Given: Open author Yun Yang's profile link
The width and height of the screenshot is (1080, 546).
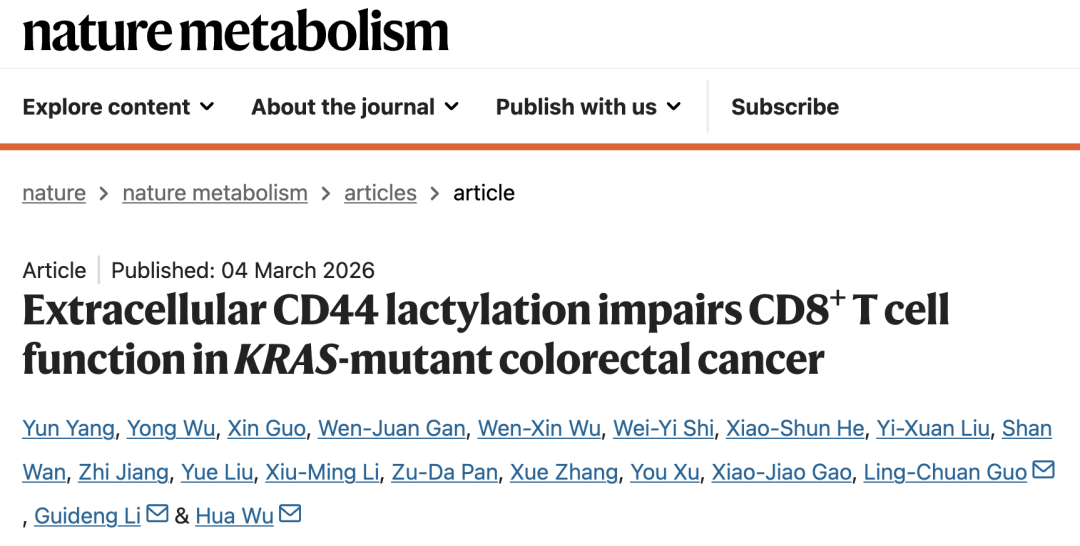Looking at the screenshot, I should 68,429.
